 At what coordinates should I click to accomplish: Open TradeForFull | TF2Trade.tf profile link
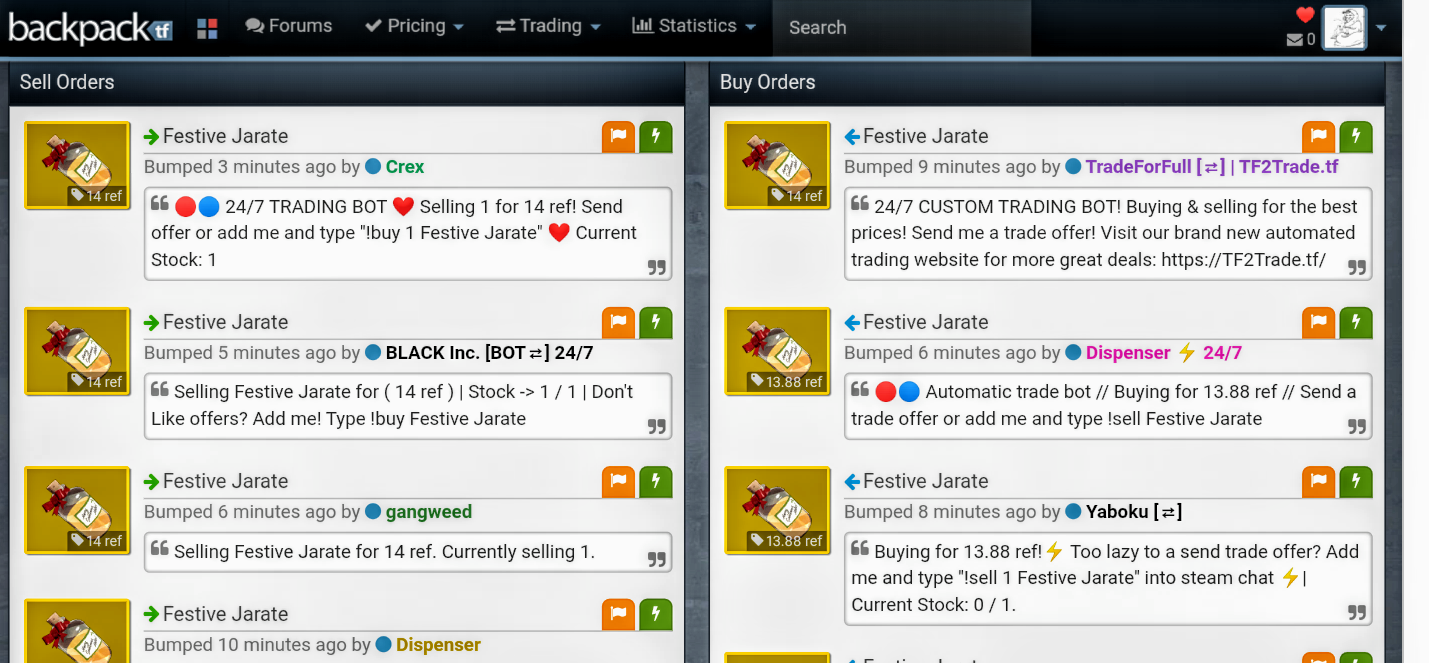click(1212, 167)
